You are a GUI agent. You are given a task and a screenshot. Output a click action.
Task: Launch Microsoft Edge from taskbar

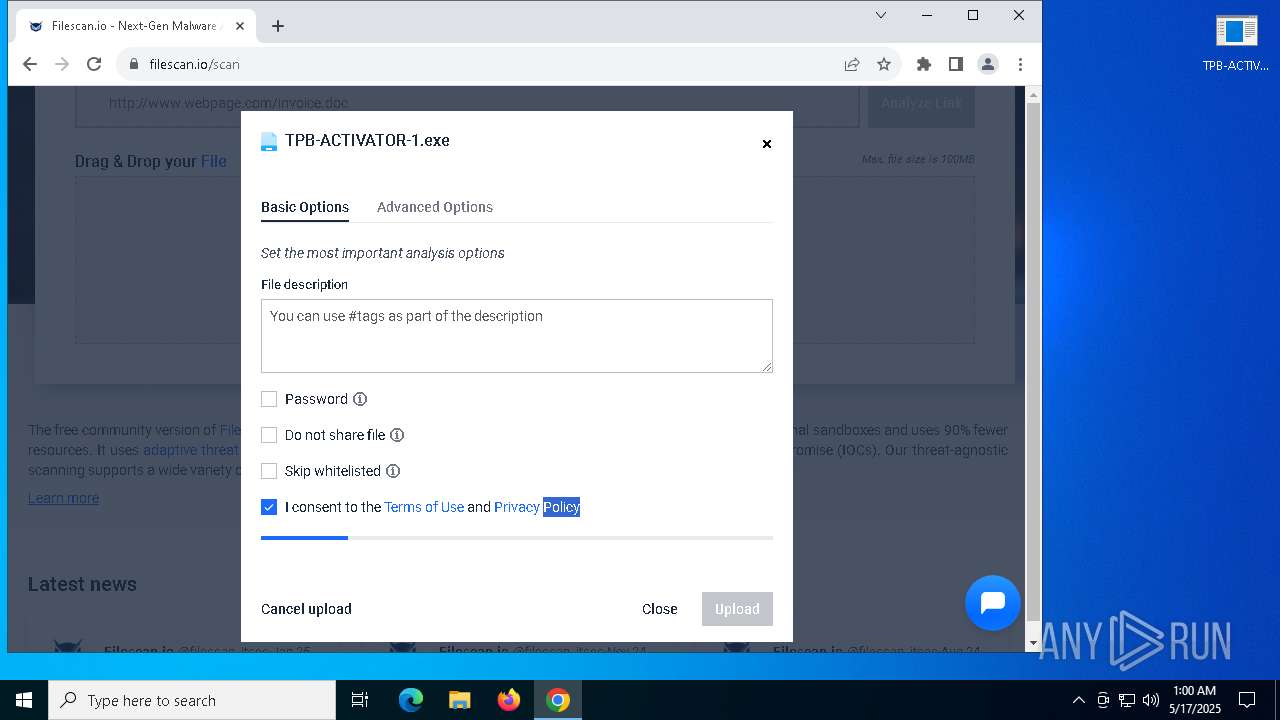tap(411, 700)
